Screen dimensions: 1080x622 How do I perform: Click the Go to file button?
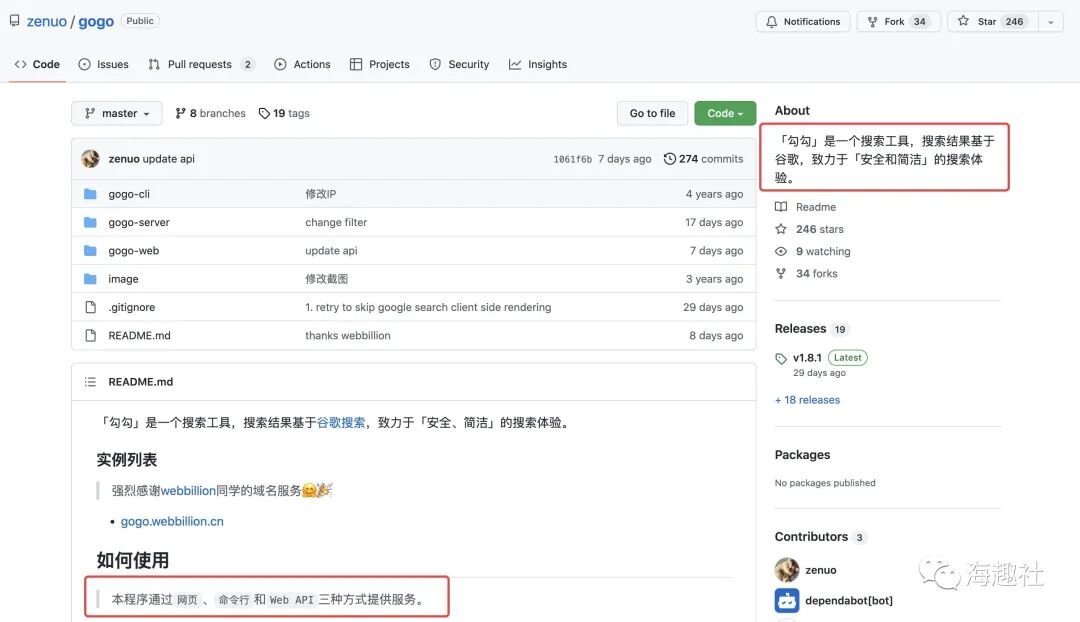[652, 113]
